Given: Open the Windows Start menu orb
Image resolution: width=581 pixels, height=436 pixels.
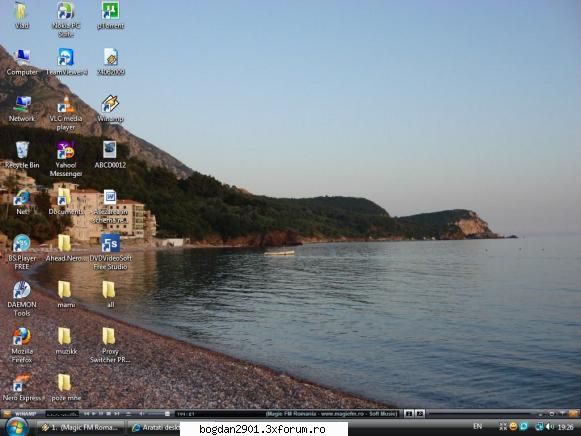Looking at the screenshot, I should click(16, 427).
